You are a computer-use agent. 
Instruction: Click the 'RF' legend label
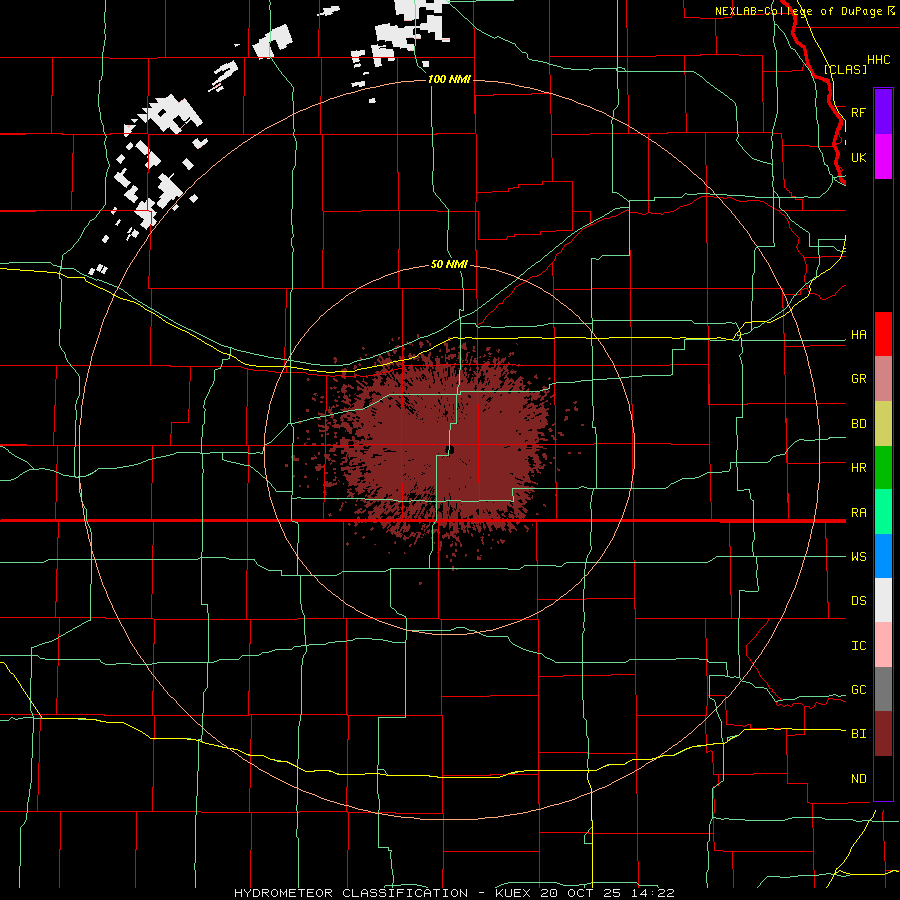point(859,112)
